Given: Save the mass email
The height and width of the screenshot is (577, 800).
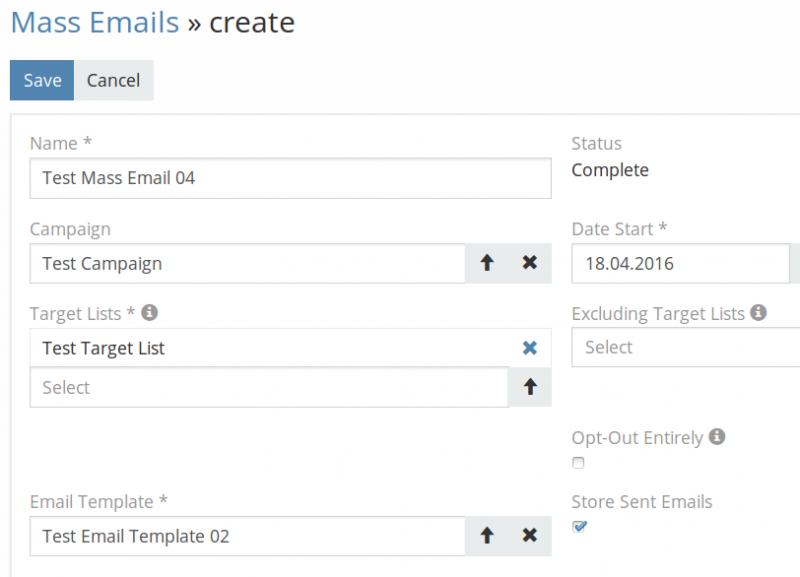Looking at the screenshot, I should pyautogui.click(x=42, y=80).
